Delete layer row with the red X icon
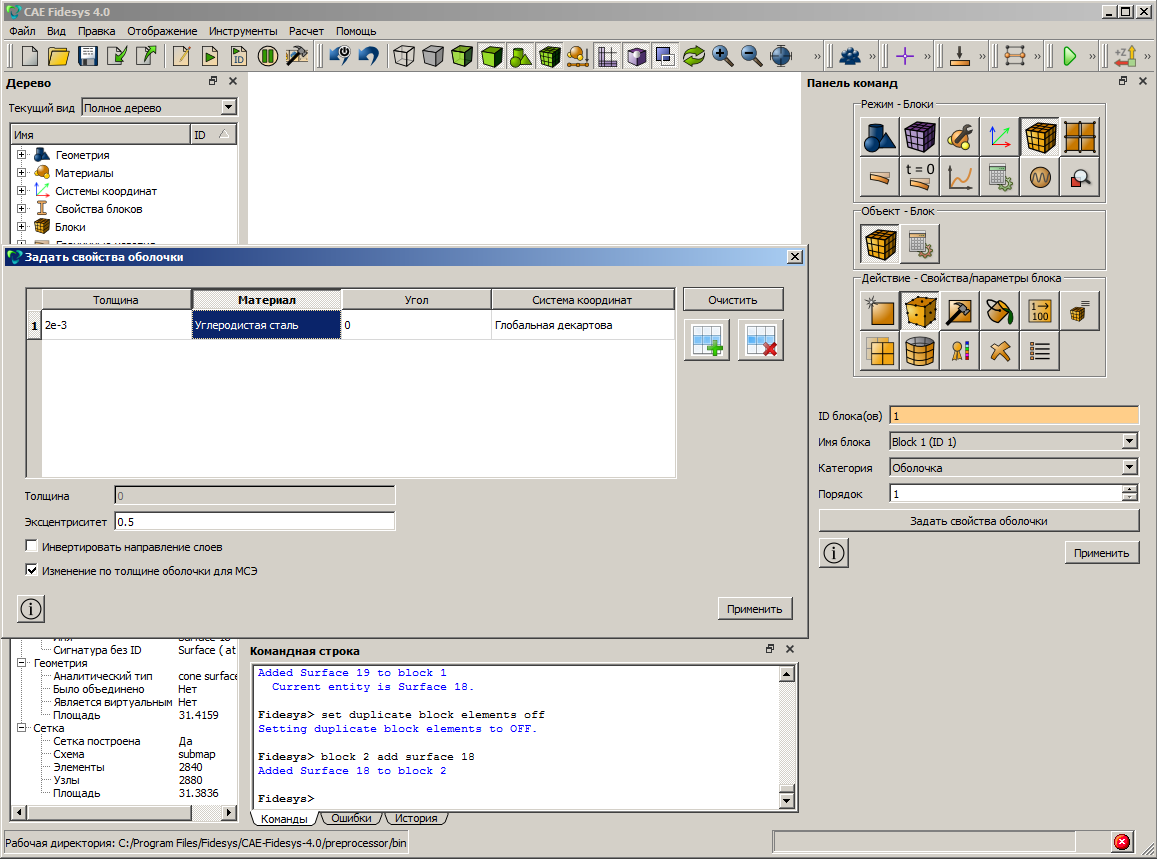The image size is (1157, 859). (x=761, y=340)
